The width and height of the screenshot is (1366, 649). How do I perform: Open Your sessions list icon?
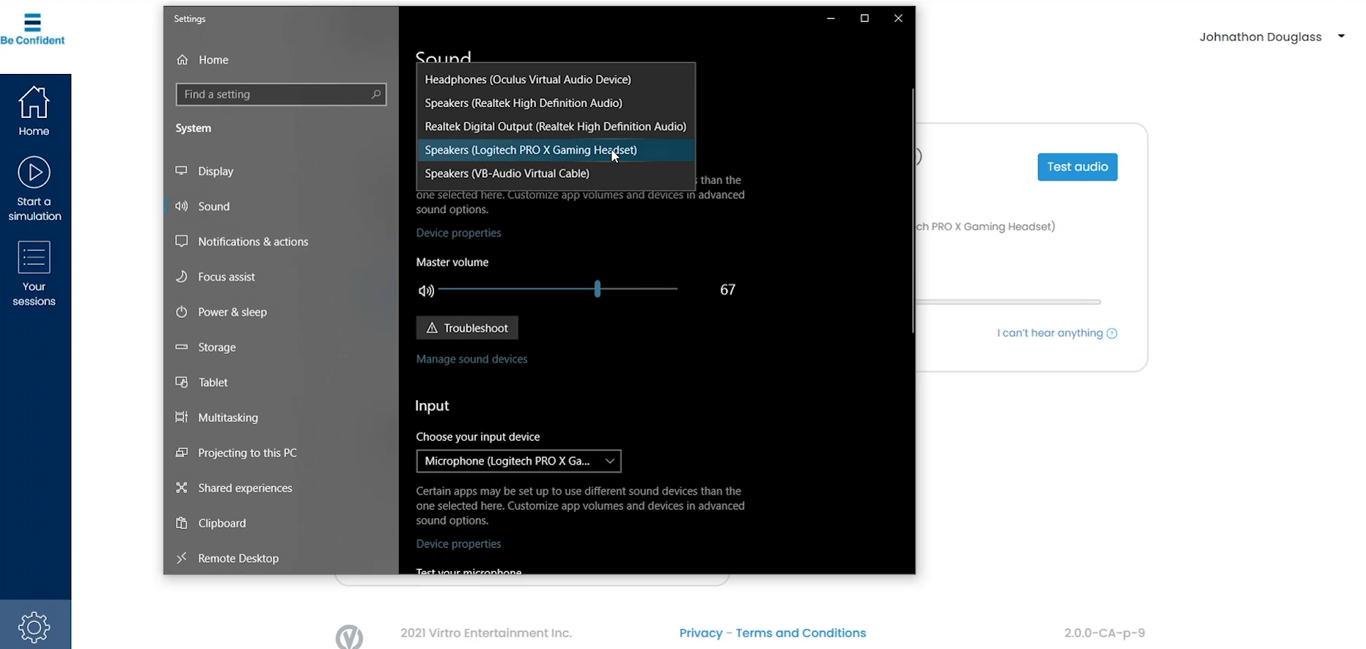tap(34, 257)
